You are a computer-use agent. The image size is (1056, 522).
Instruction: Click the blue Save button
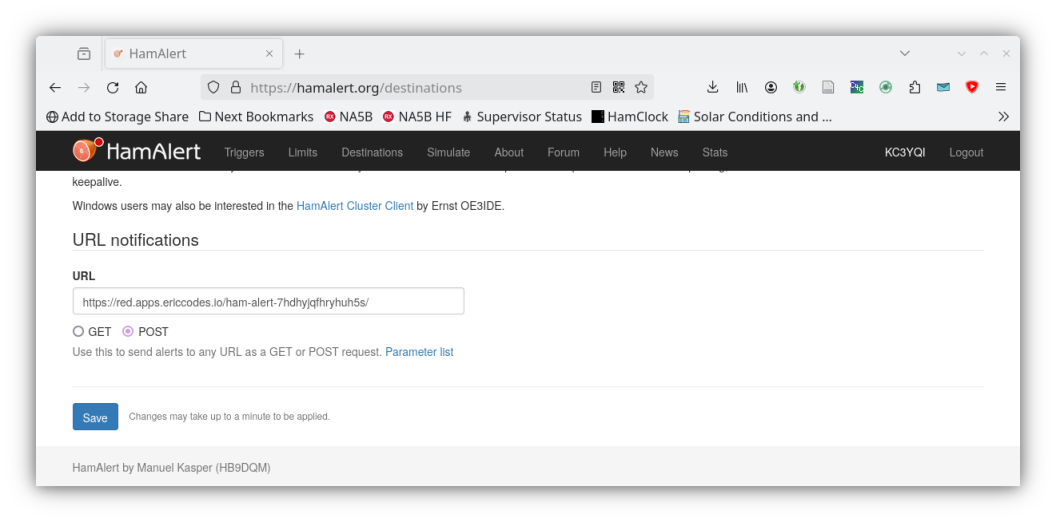point(95,417)
